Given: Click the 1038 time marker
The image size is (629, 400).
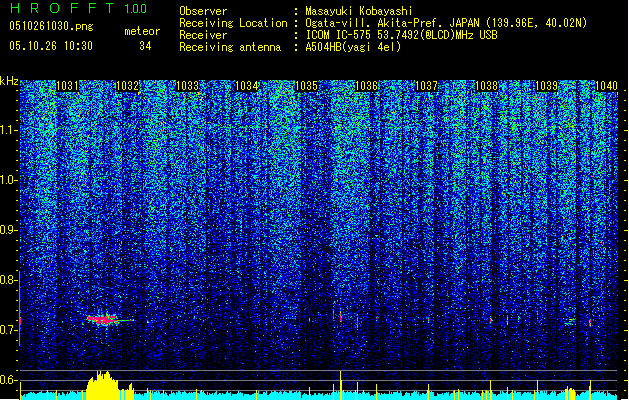Looking at the screenshot, I should coord(486,86).
